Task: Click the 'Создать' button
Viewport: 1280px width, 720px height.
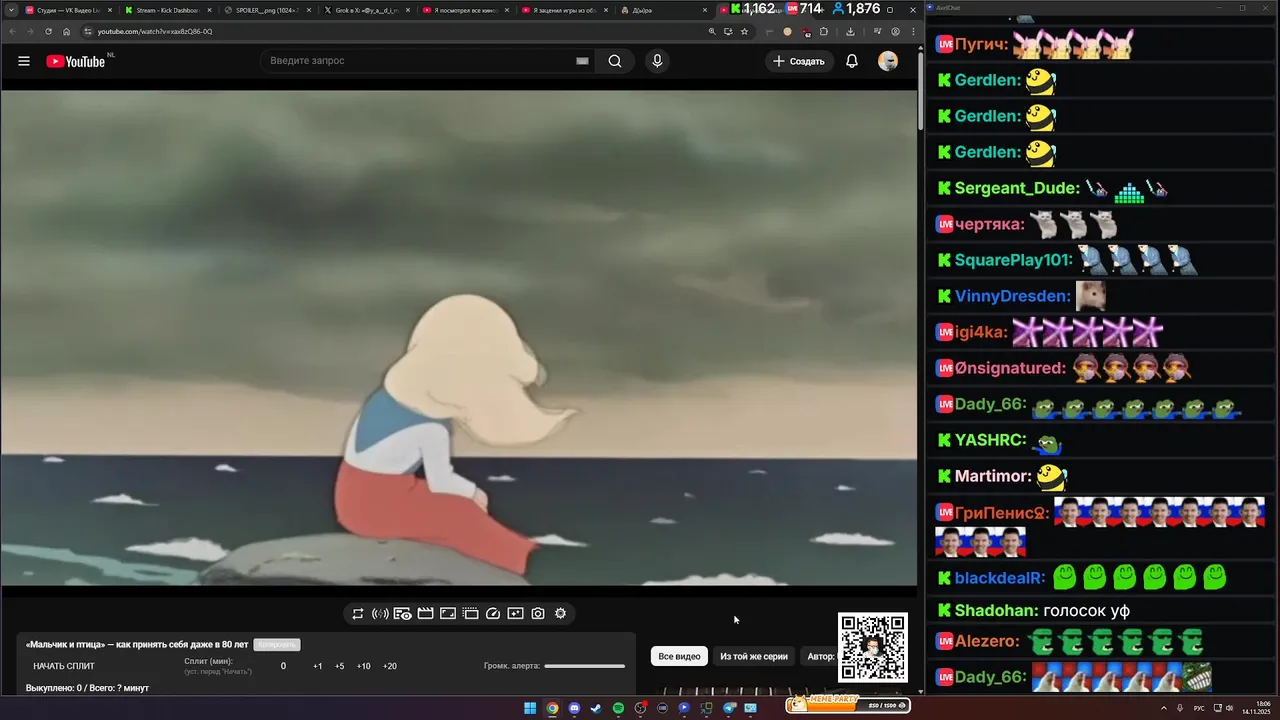Action: [799, 61]
